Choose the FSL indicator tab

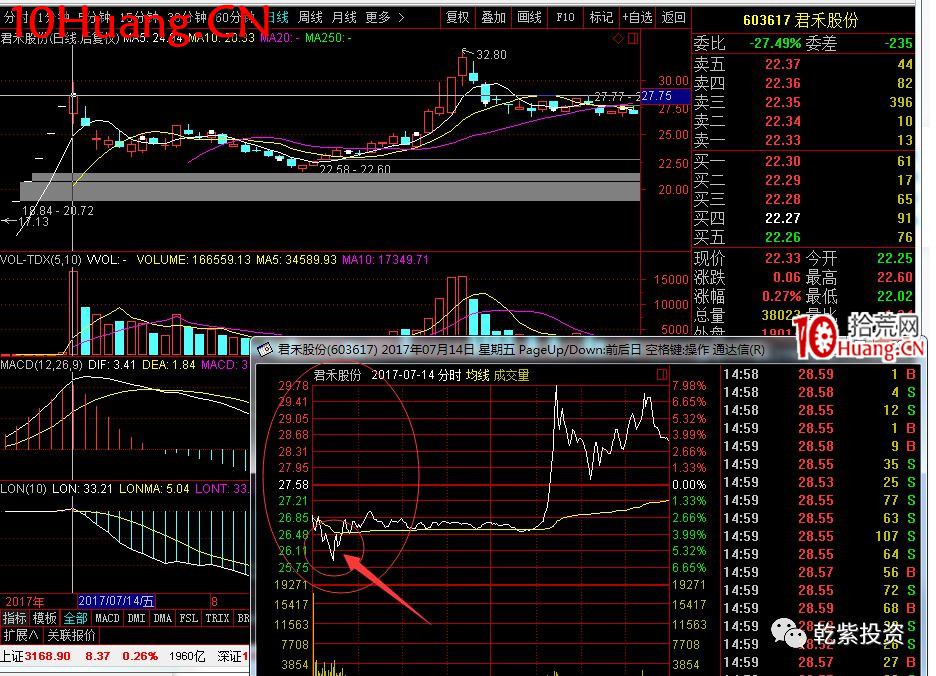coord(189,618)
